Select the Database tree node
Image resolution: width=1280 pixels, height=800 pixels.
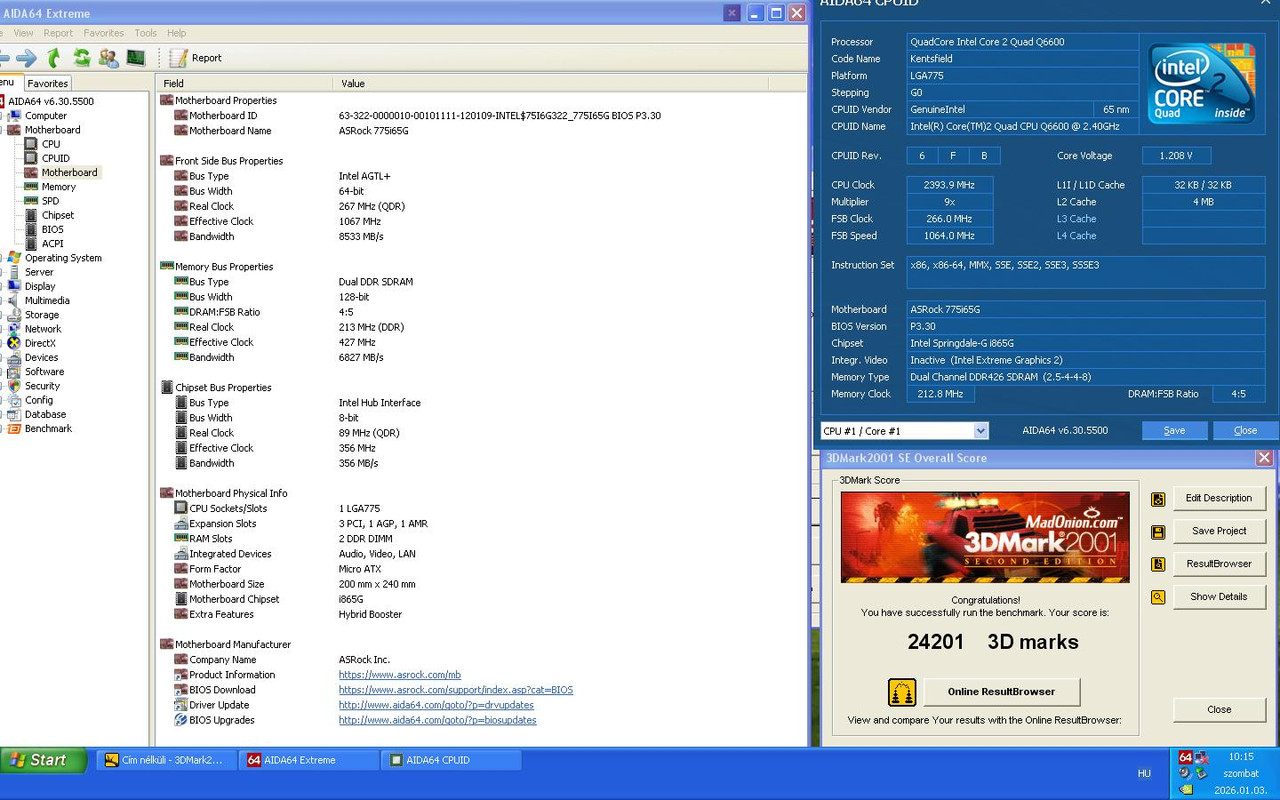coord(45,414)
